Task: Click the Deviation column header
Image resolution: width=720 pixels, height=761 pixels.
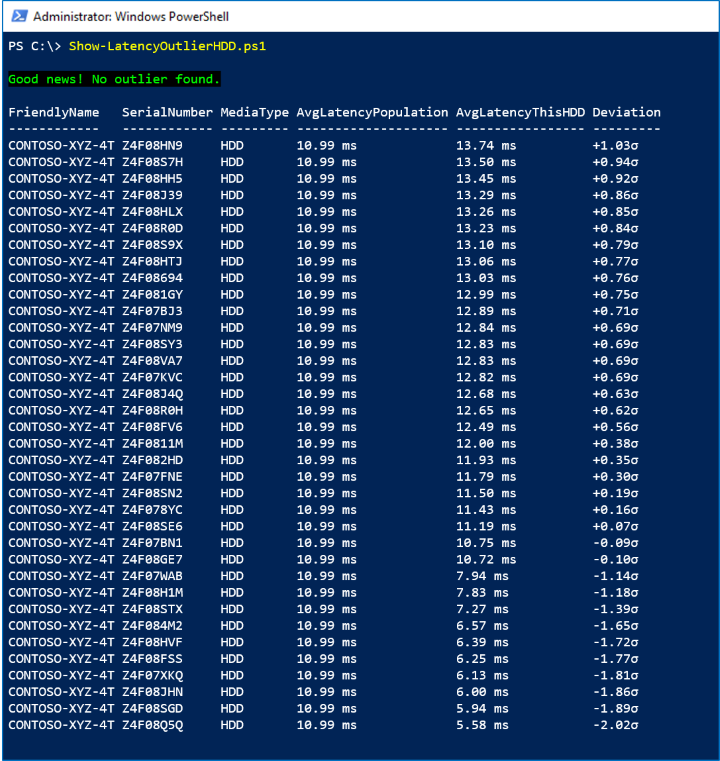Action: pos(626,113)
